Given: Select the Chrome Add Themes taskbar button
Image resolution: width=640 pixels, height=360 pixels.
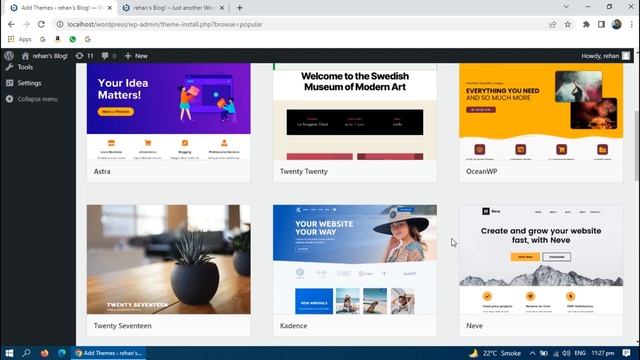Looking at the screenshot, I should [108, 353].
